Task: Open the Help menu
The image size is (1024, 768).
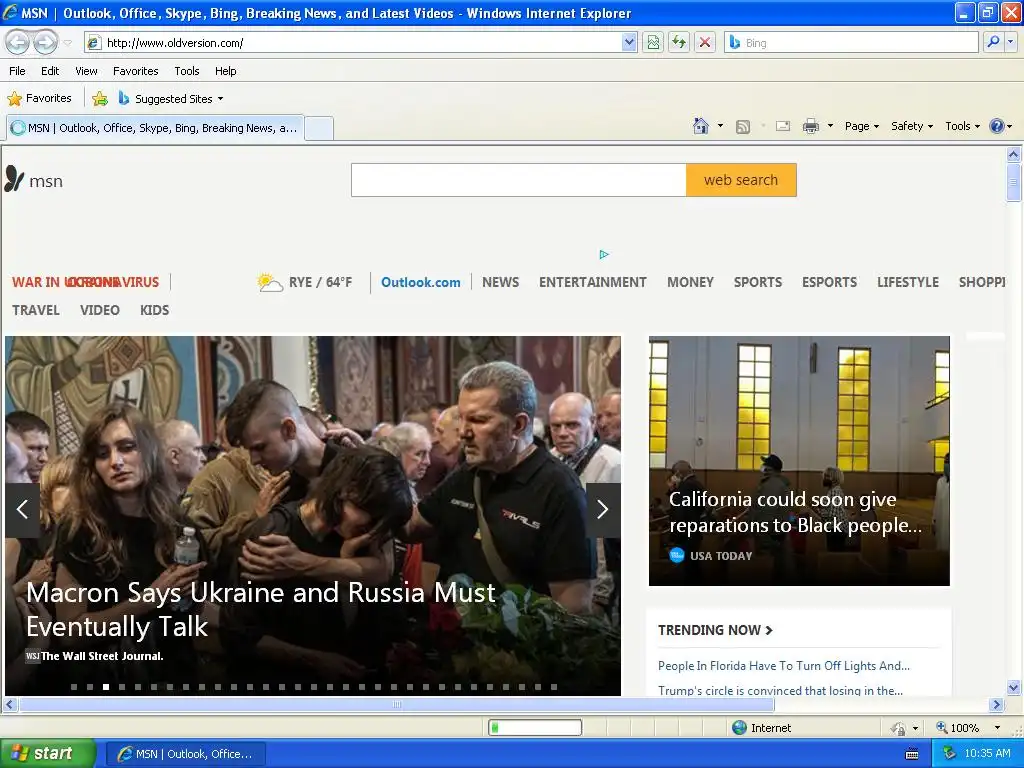Action: pos(225,71)
